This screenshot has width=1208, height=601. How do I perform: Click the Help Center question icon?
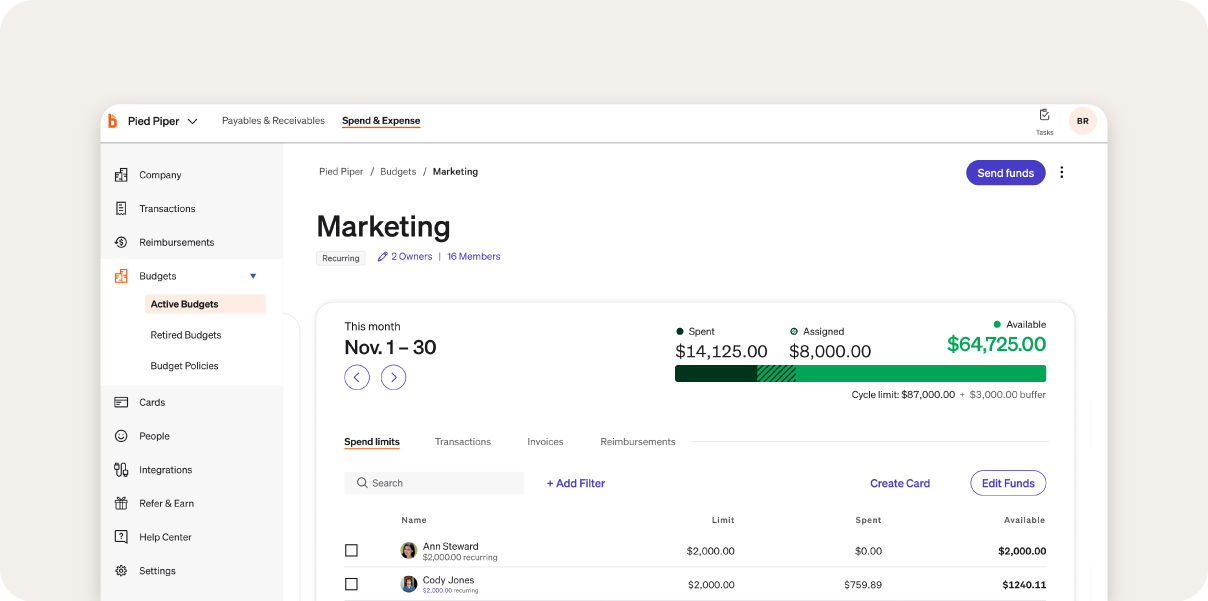121,537
